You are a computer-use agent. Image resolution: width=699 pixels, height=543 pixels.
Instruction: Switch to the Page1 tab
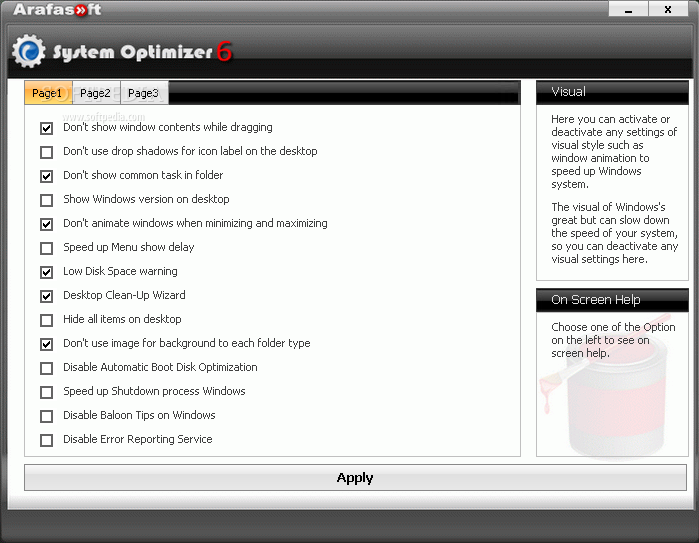click(48, 93)
